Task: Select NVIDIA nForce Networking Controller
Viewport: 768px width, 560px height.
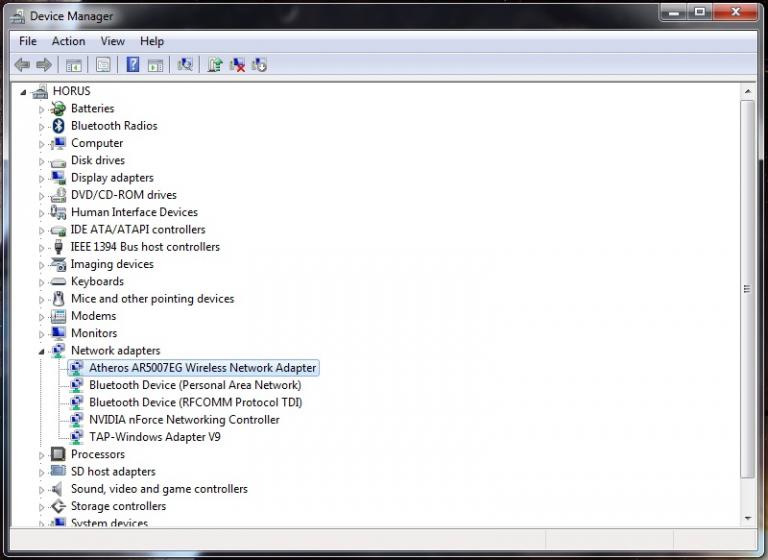Action: [184, 420]
